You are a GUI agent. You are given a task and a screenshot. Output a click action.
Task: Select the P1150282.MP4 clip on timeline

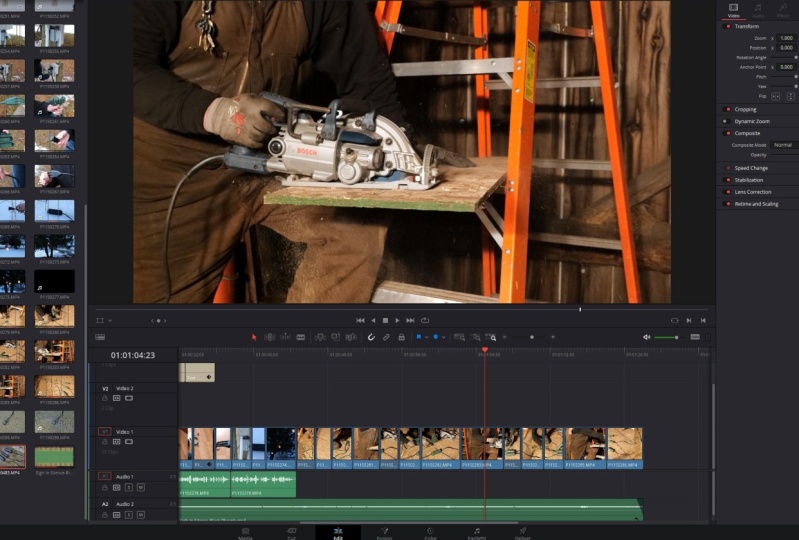440,448
